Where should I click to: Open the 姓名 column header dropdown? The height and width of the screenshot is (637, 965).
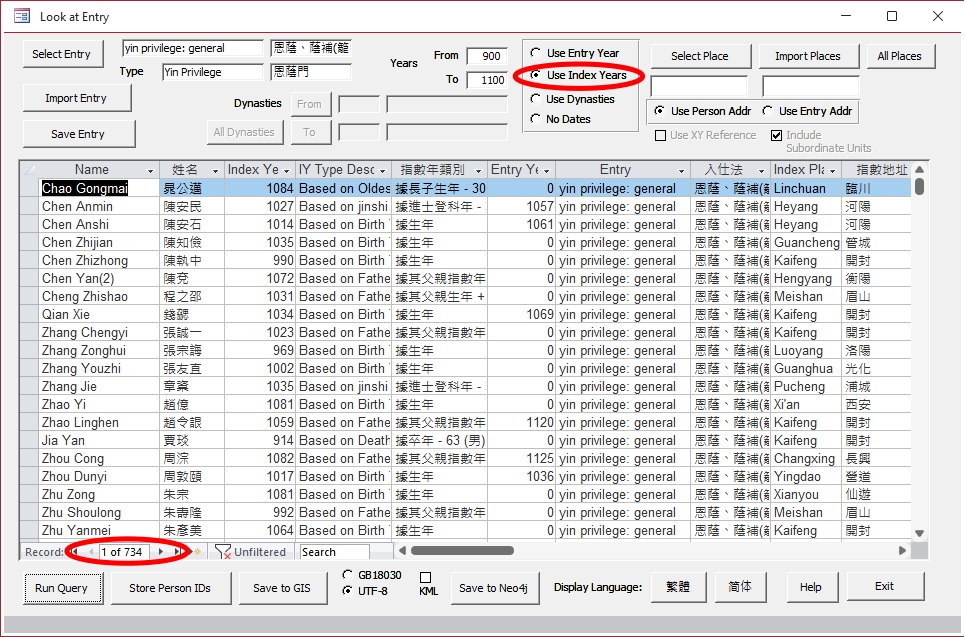[x=216, y=171]
